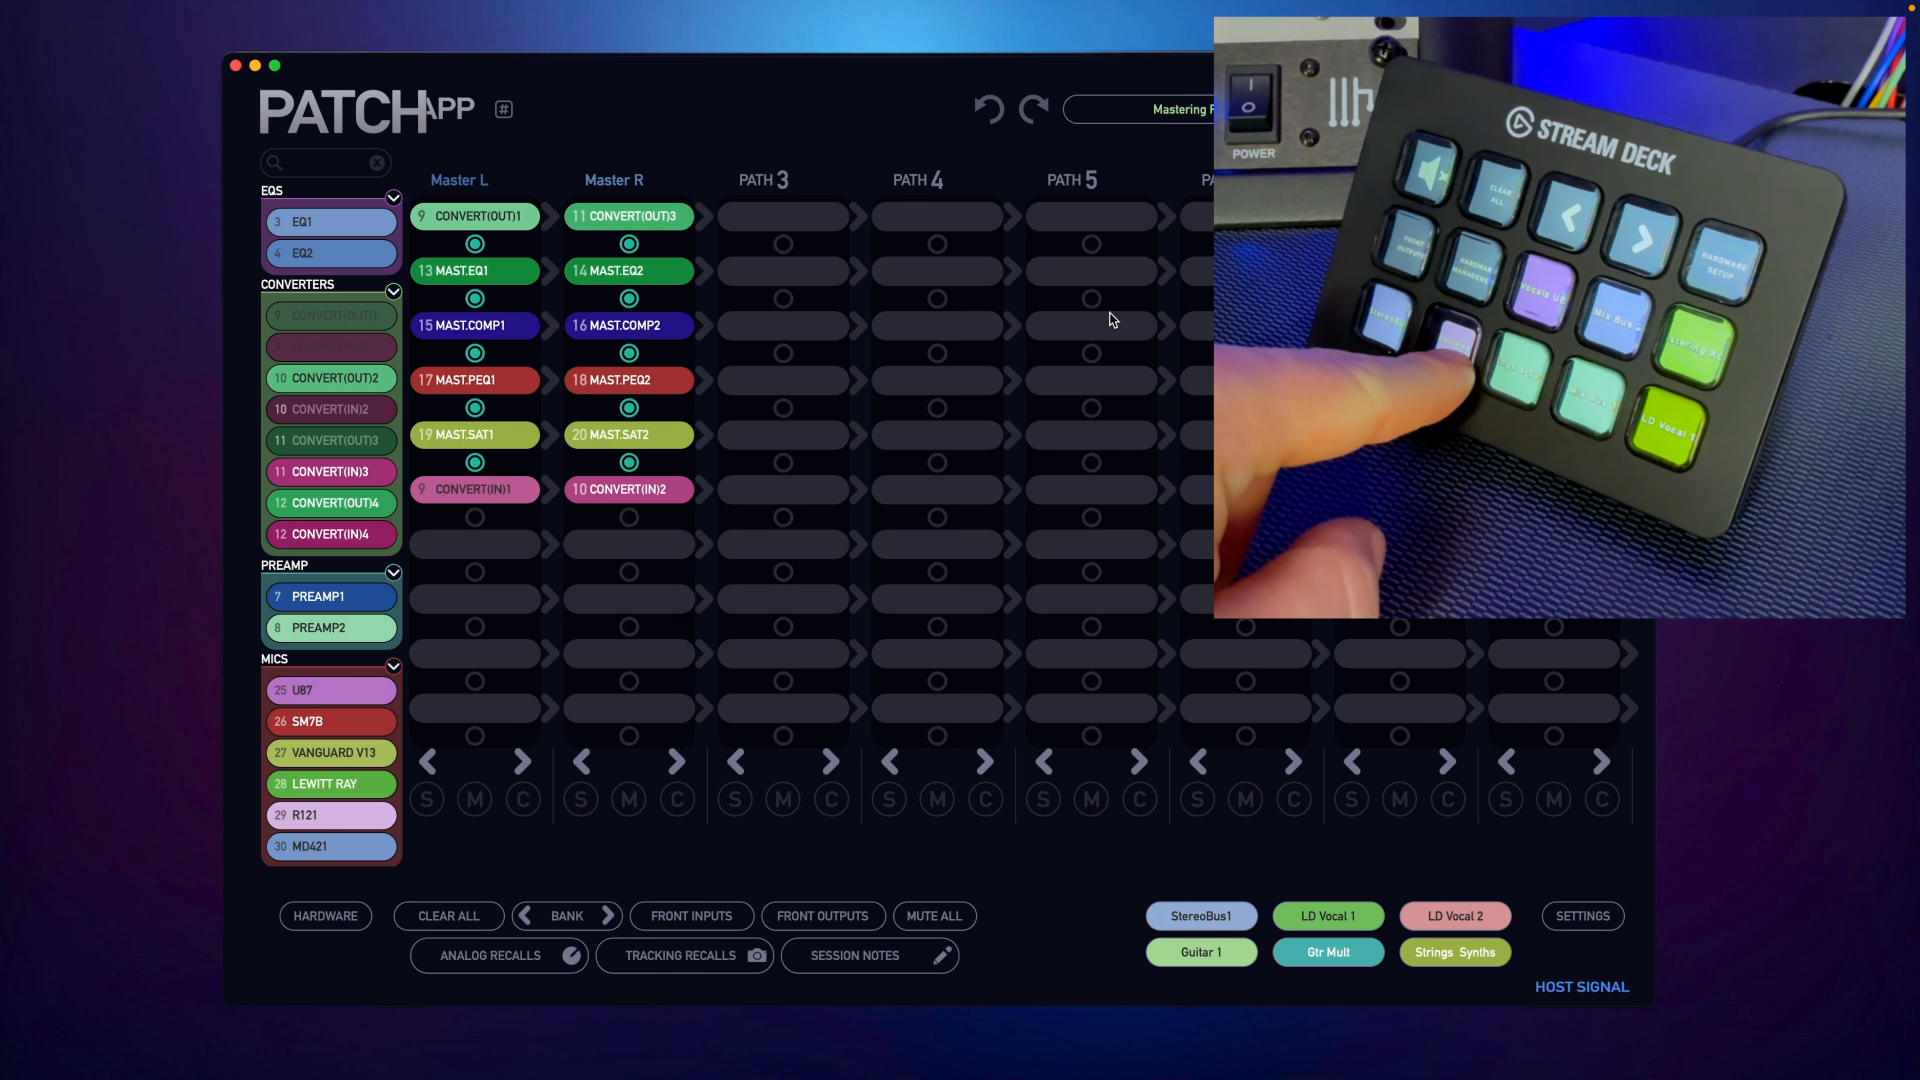Click the redo arrow icon
This screenshot has width=1920, height=1080.
(x=1033, y=109)
